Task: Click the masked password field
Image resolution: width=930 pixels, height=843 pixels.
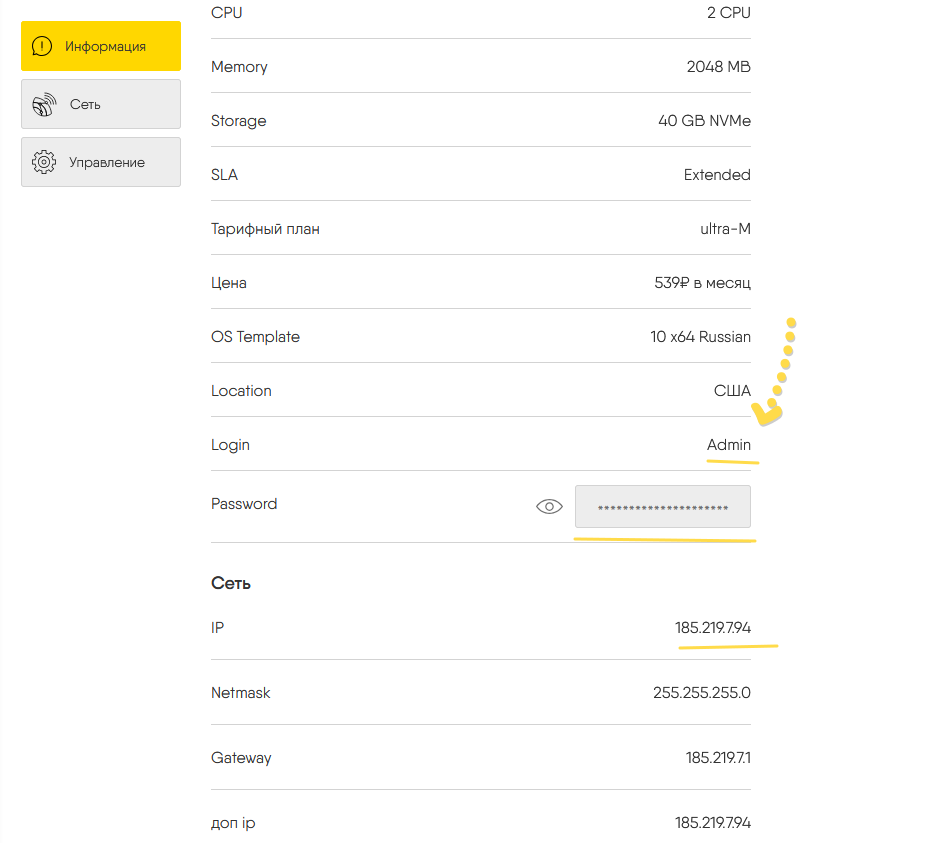Action: pos(662,507)
